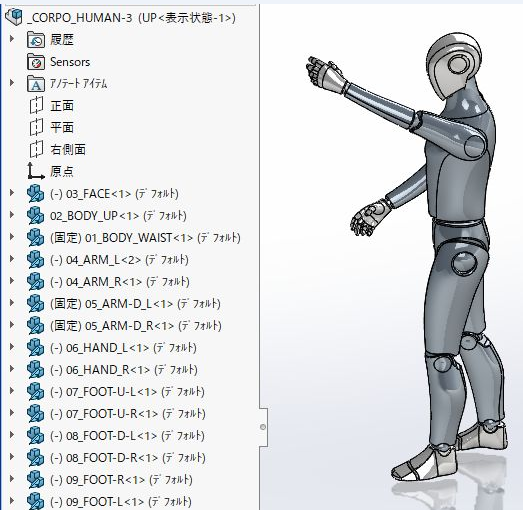This screenshot has width=523, height=510.
Task: Click the 04_ARM_L component icon
Action: click(35, 260)
